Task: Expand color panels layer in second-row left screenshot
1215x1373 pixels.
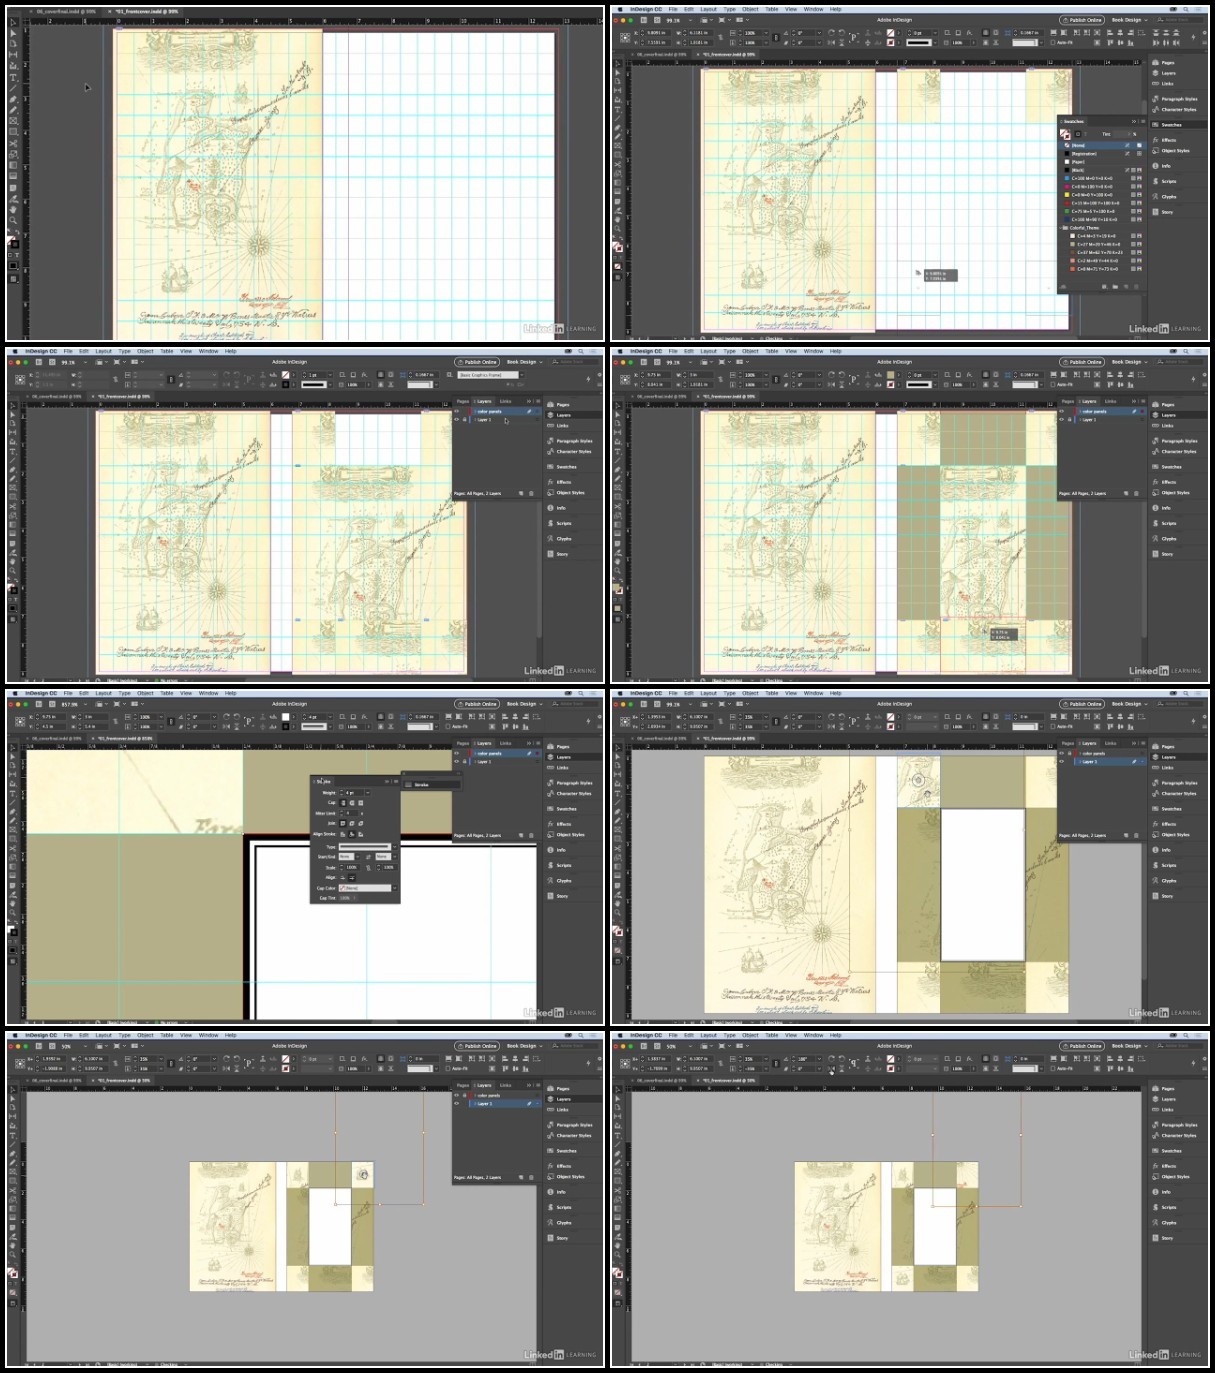Action: click(x=475, y=412)
